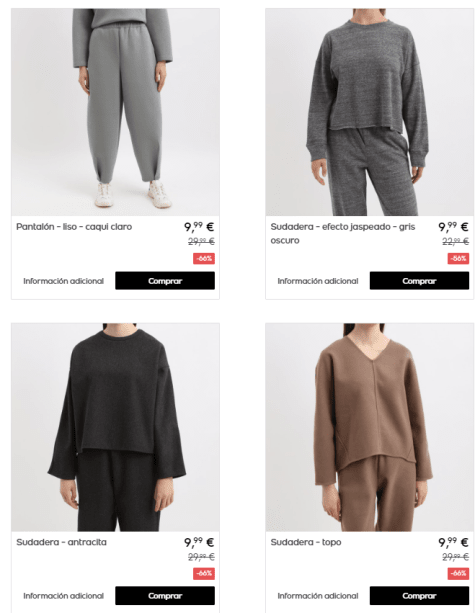Image resolution: width=475 pixels, height=613 pixels.
Task: Click the -66% badge on the Pantalón
Action: [x=204, y=258]
